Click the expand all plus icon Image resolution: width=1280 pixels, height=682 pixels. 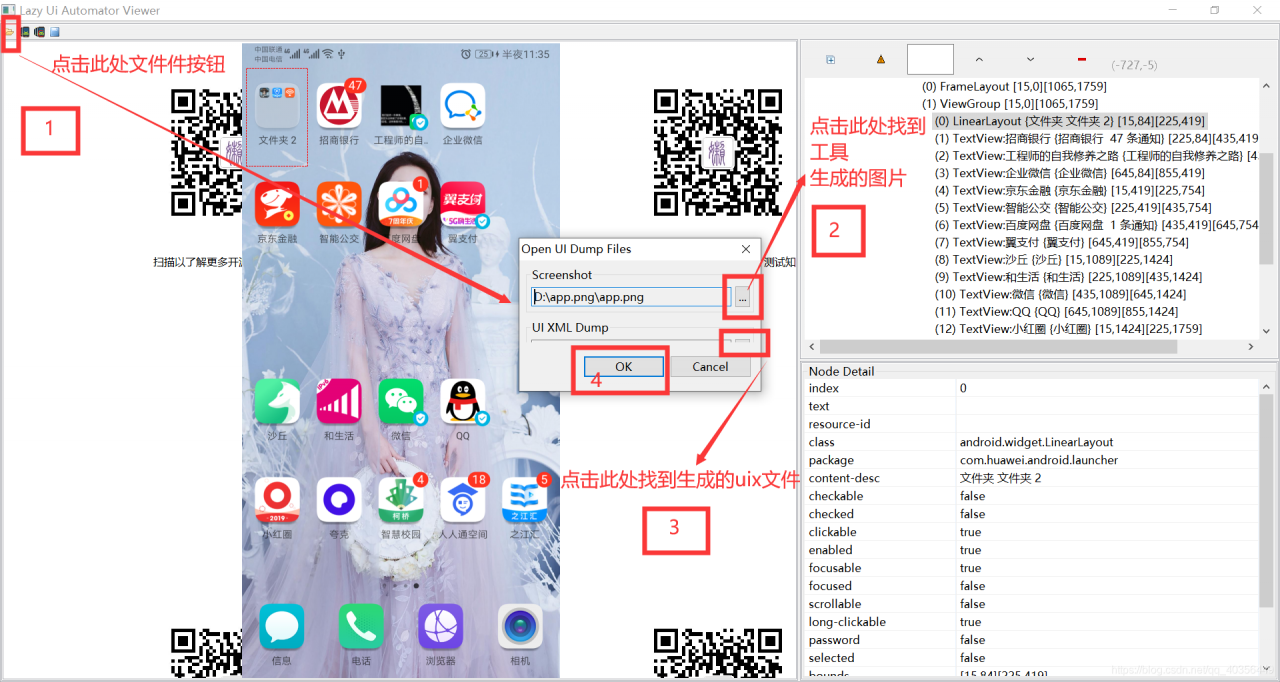click(x=830, y=60)
